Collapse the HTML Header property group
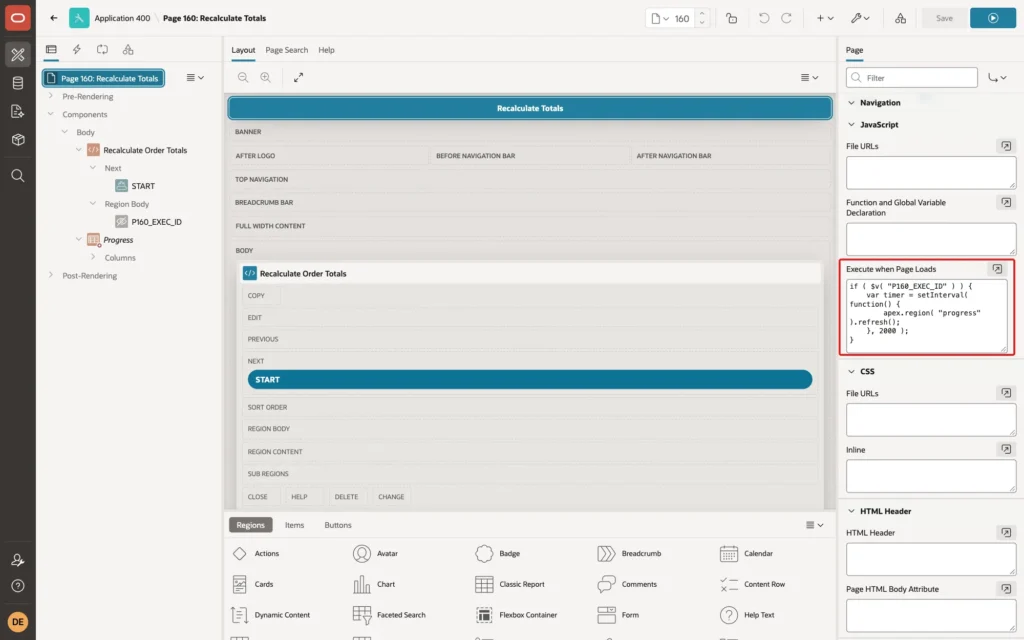Viewport: 1024px width, 640px height. click(x=851, y=511)
